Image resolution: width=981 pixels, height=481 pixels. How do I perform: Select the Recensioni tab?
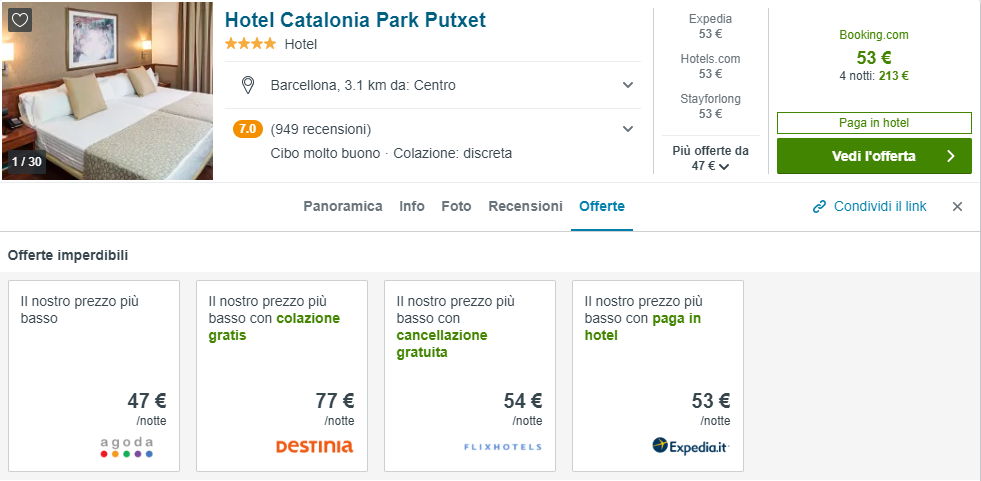pos(525,206)
